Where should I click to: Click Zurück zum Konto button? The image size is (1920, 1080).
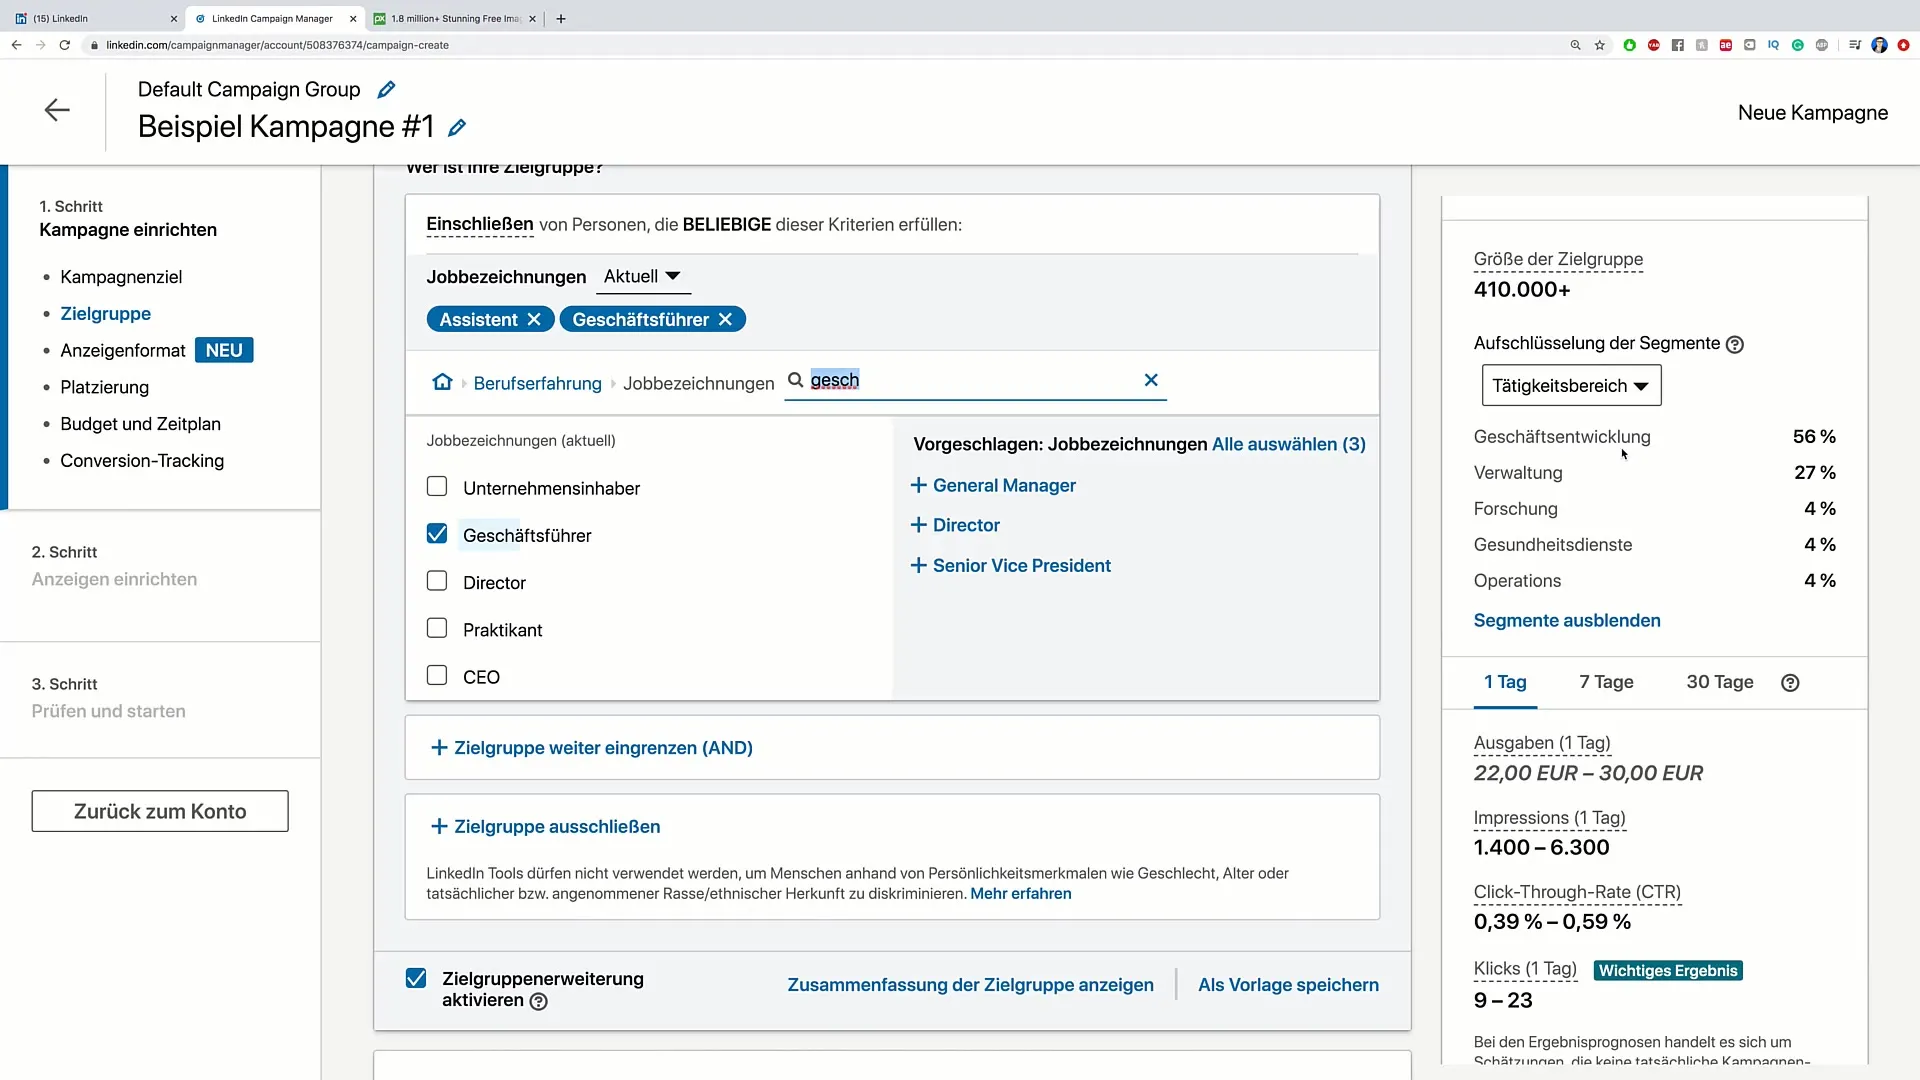tap(160, 811)
